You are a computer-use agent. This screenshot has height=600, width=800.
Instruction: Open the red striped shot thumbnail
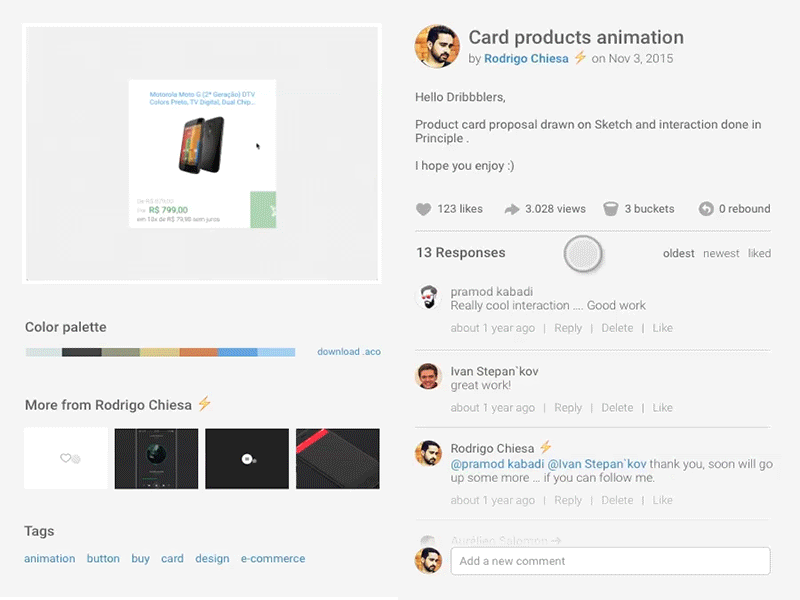pyautogui.click(x=337, y=459)
